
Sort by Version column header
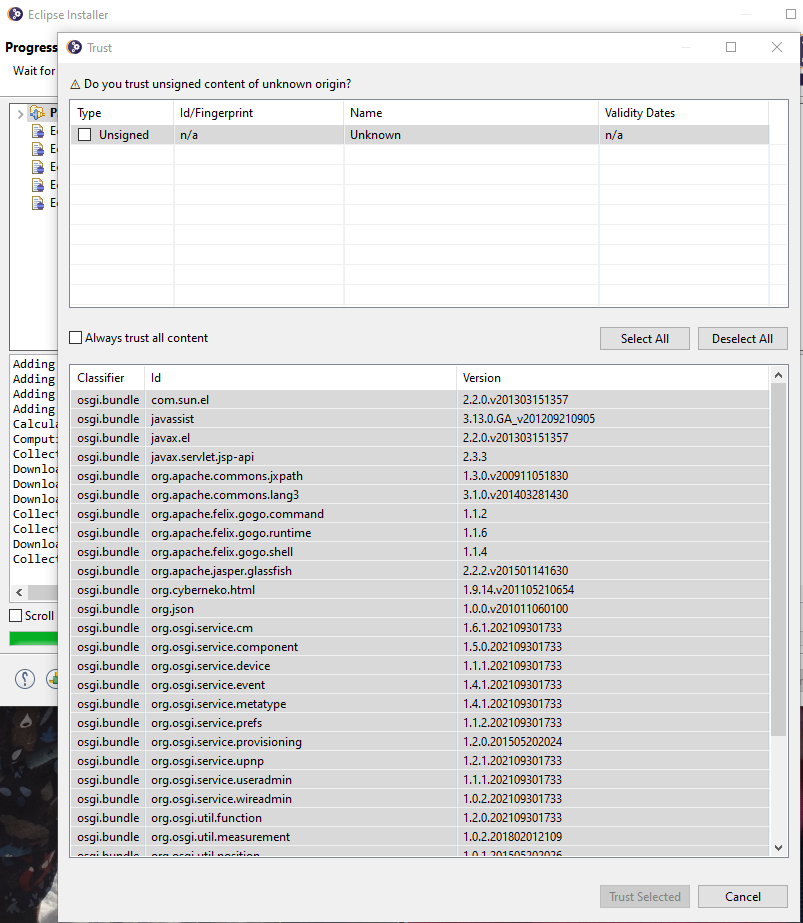[x=612, y=378]
